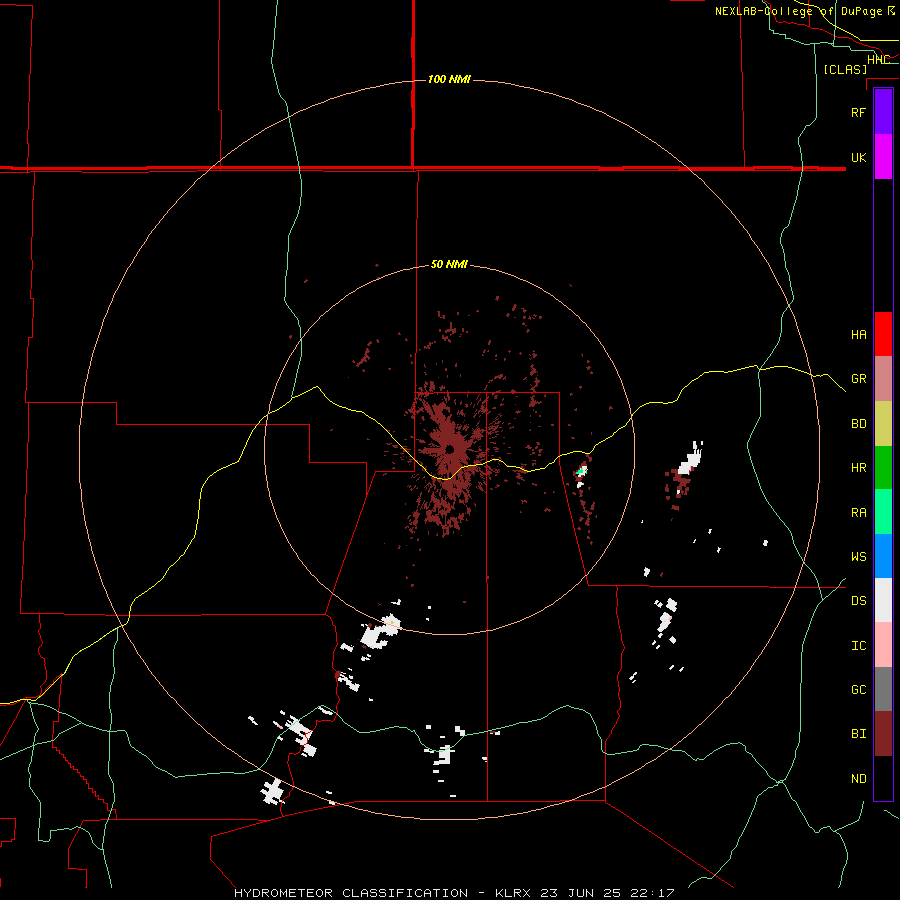This screenshot has height=900, width=900.
Task: Click the BI legend label
Action: pyautogui.click(x=858, y=734)
